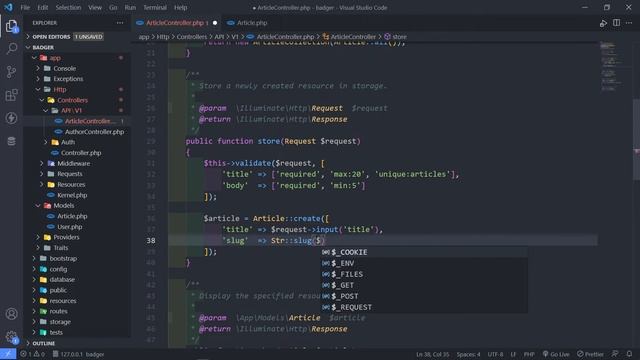
Task: Open editor More Actions menu
Action: [x=629, y=23]
